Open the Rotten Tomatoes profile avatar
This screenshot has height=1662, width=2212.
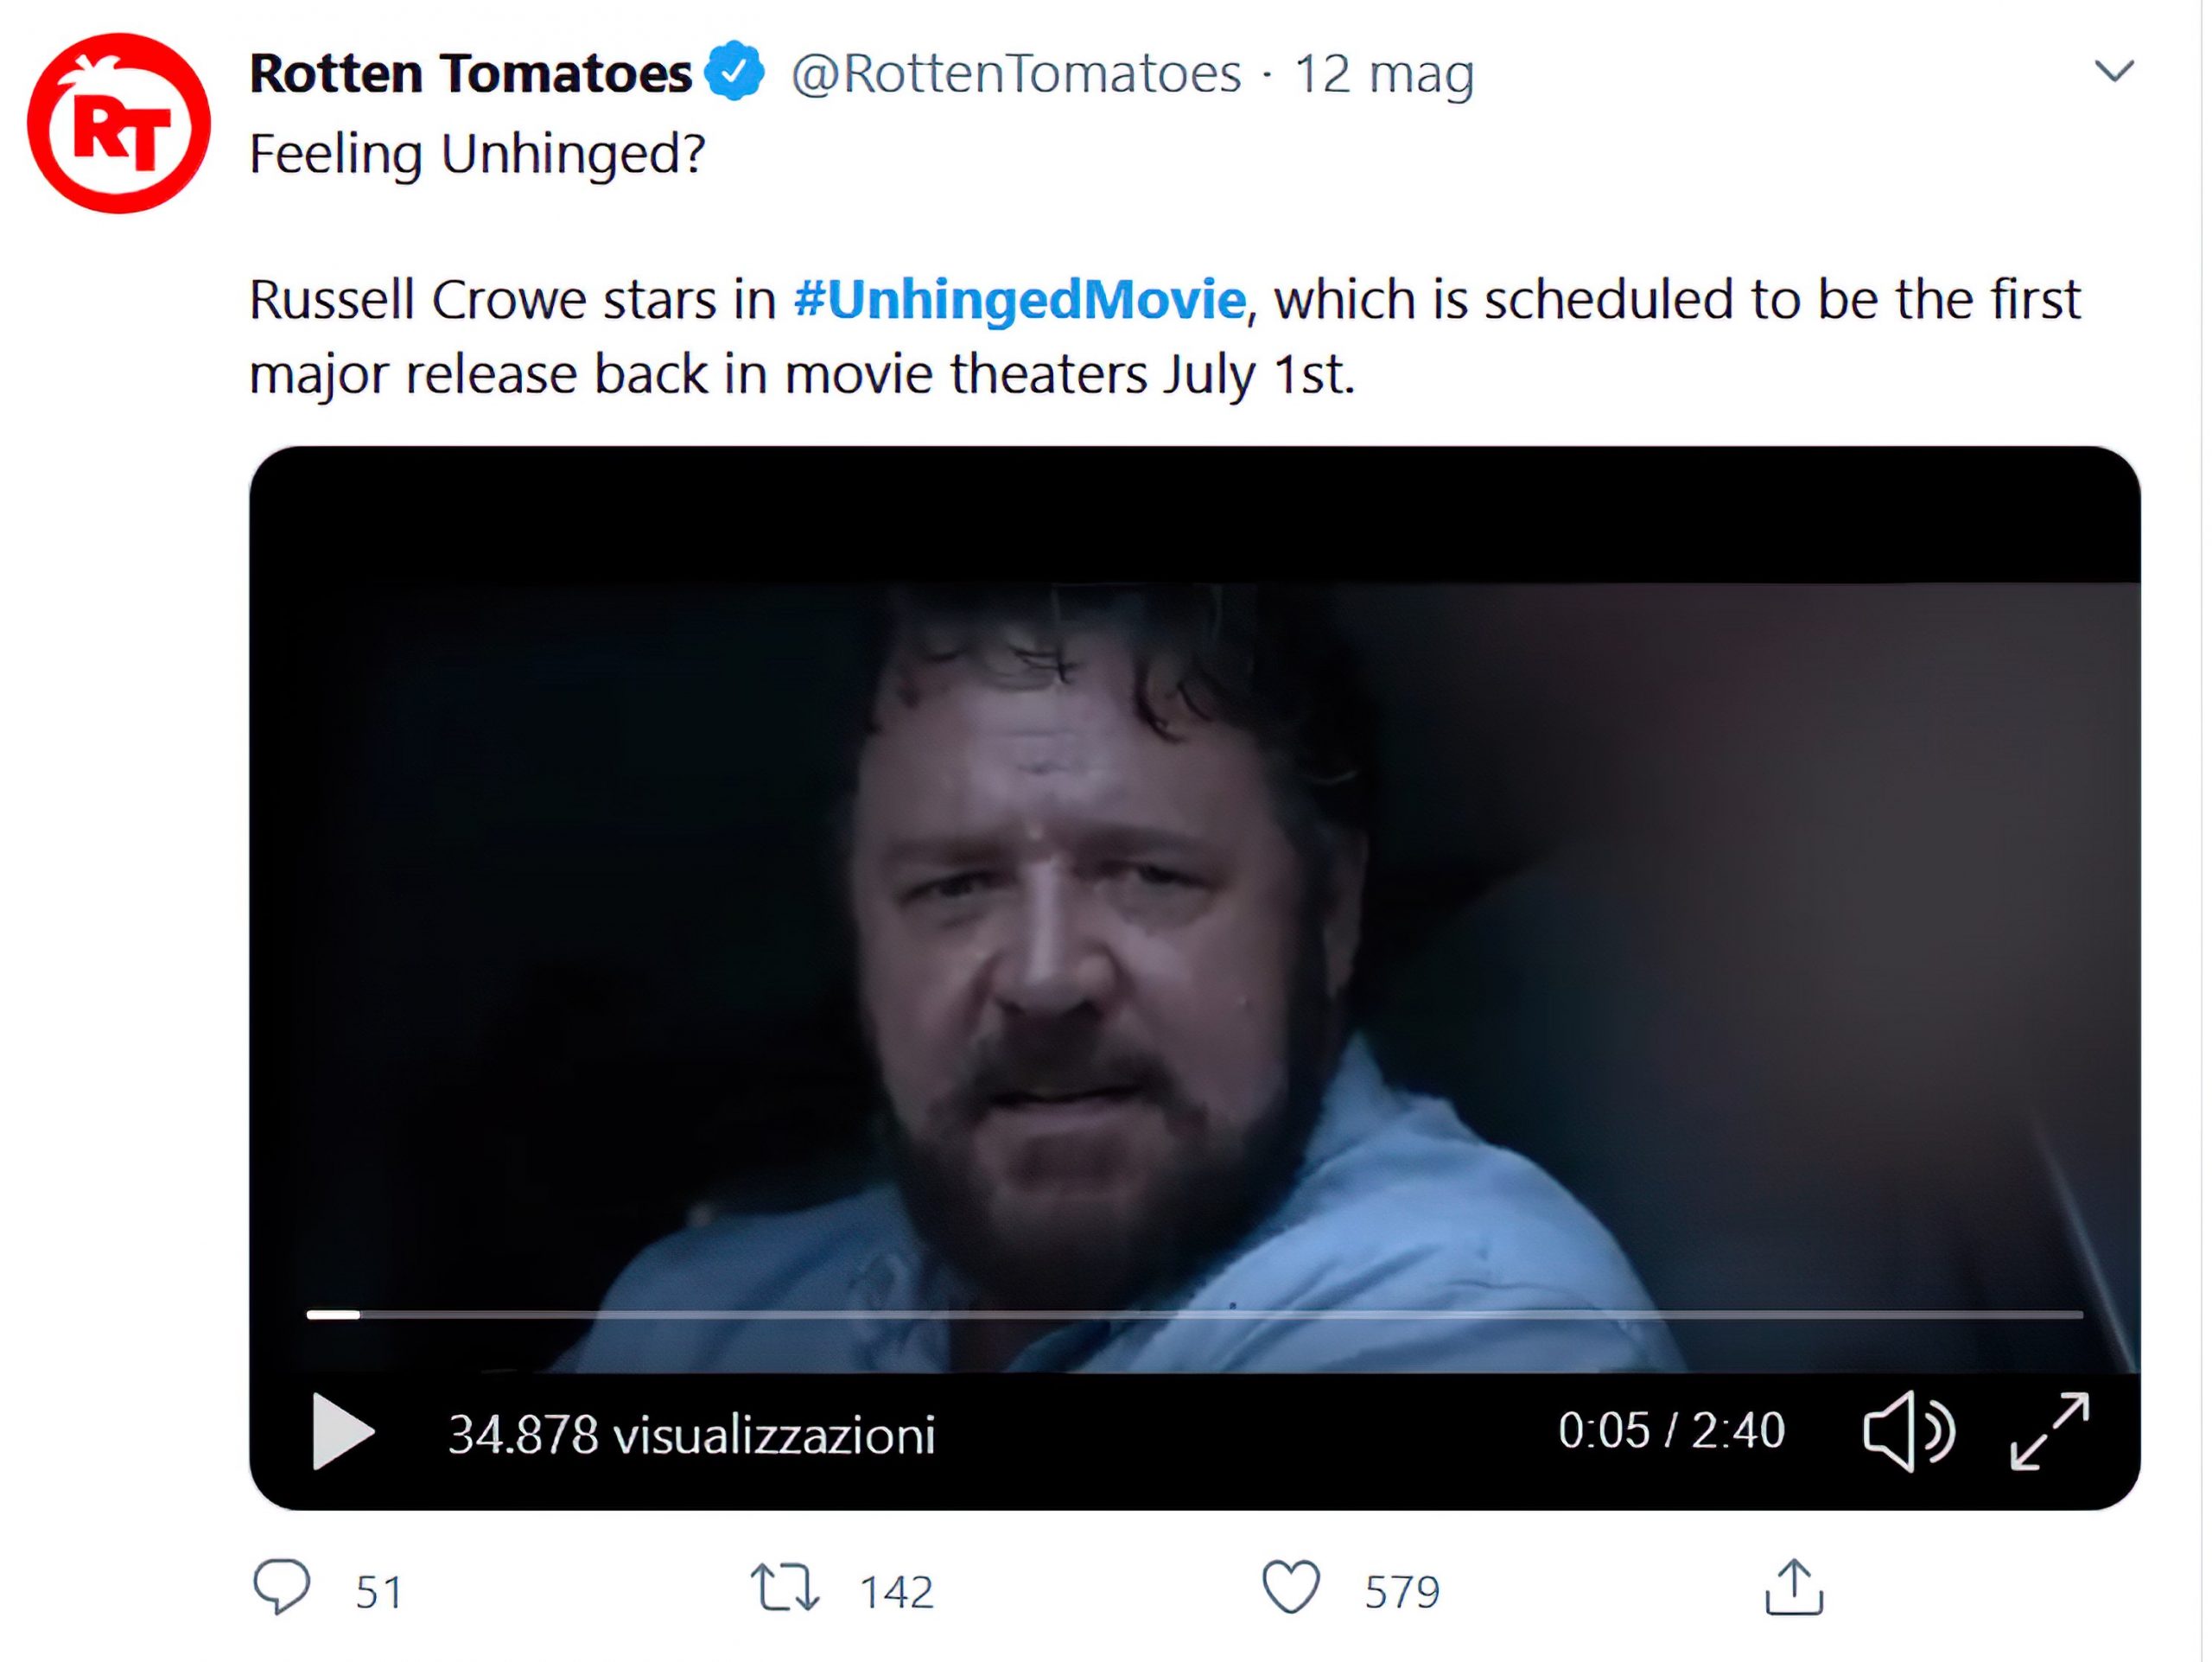[x=119, y=123]
